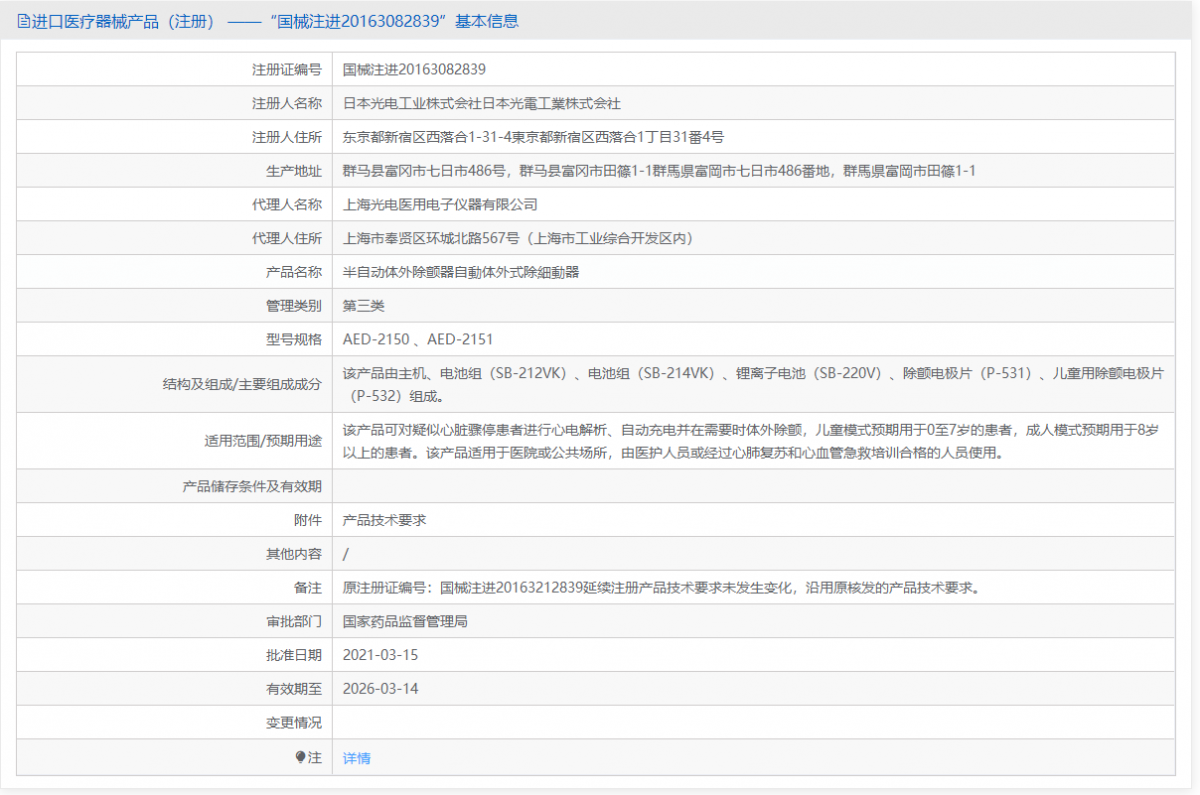
Task: Select production address 群马县富冈市 value
Action: tap(659, 171)
